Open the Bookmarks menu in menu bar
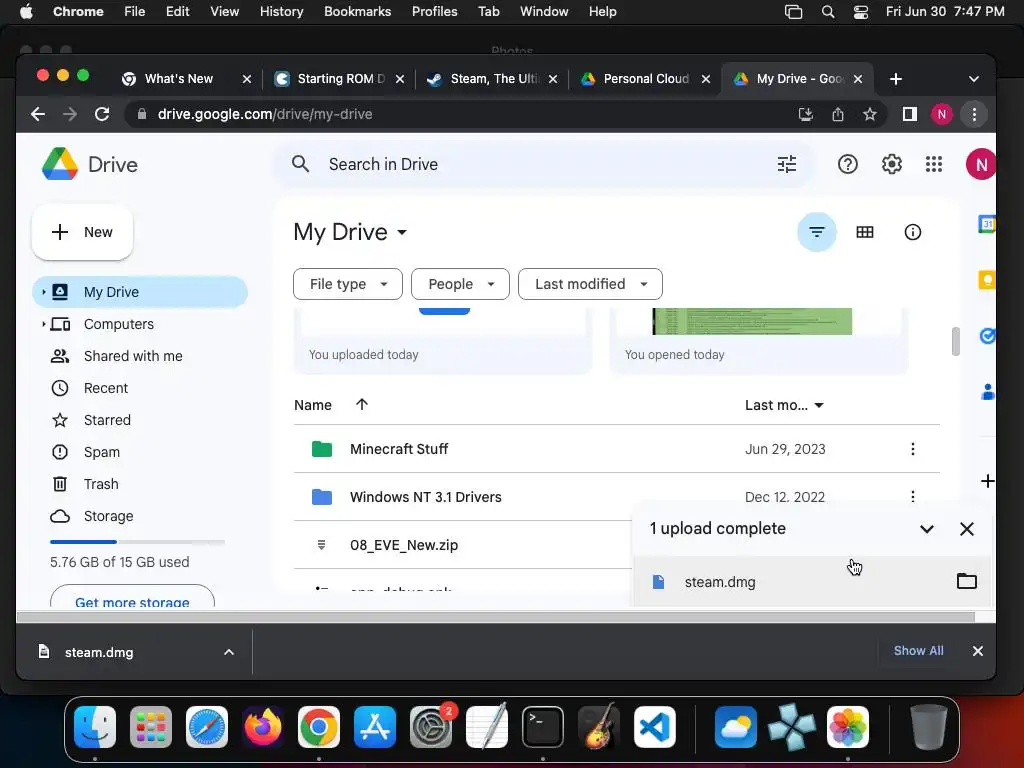1024x768 pixels. [357, 11]
